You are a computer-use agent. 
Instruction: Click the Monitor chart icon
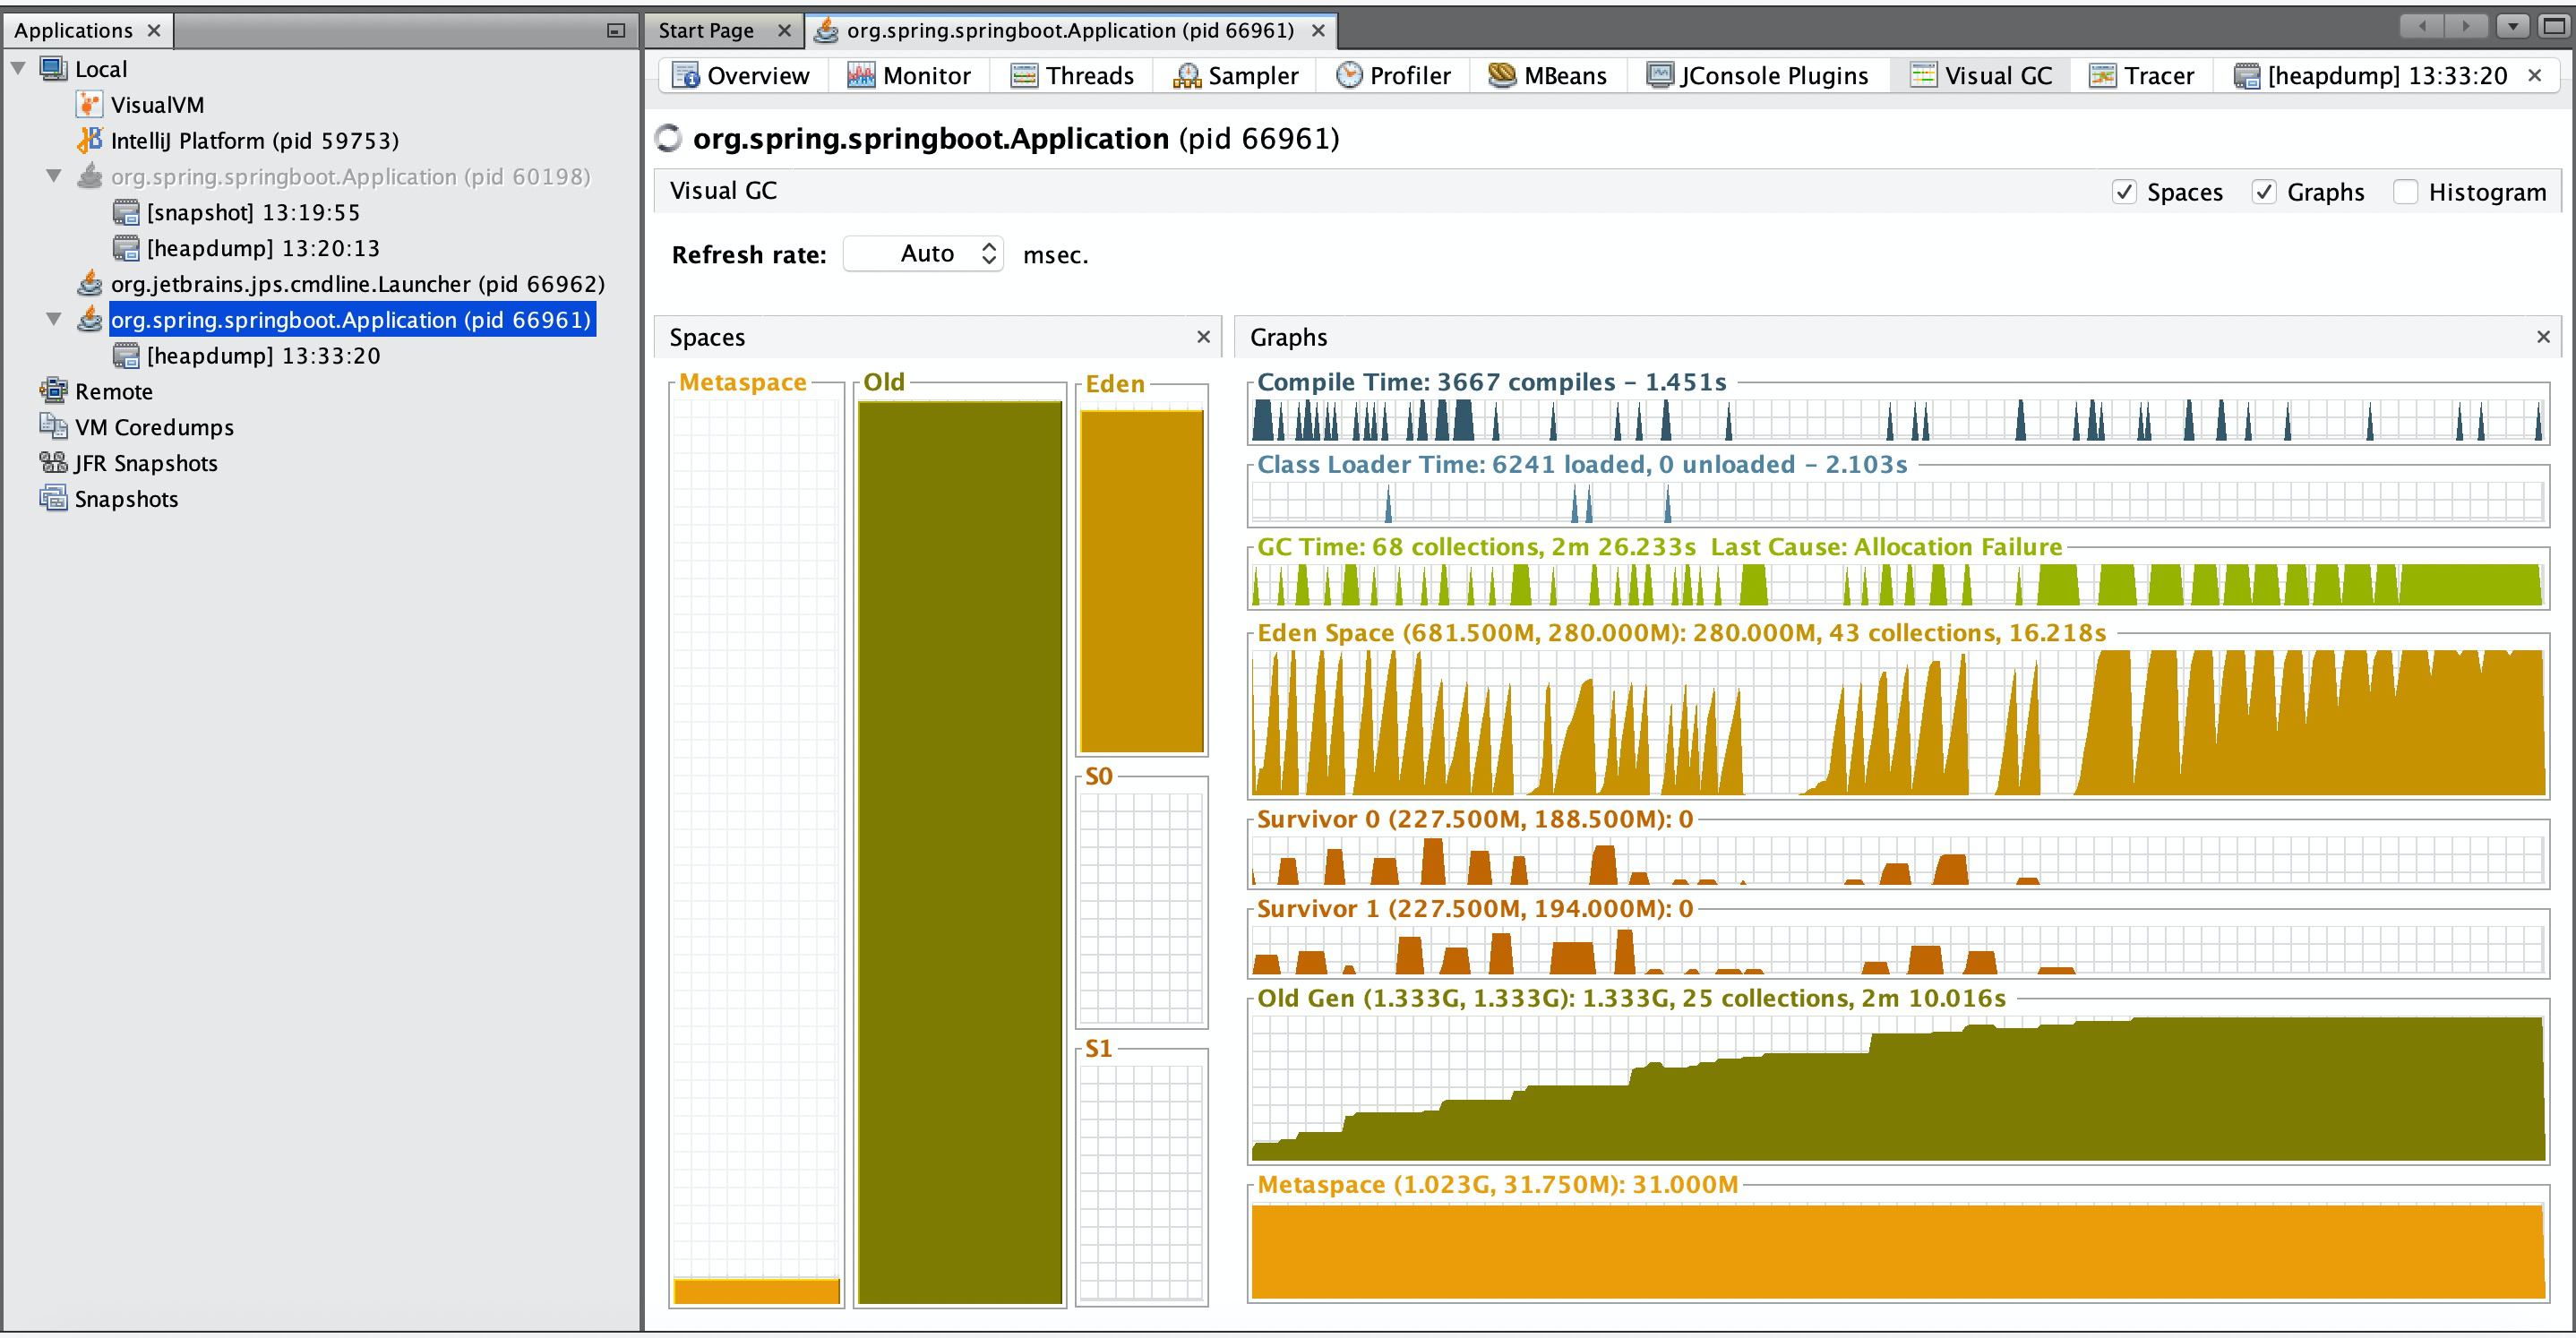tap(861, 76)
